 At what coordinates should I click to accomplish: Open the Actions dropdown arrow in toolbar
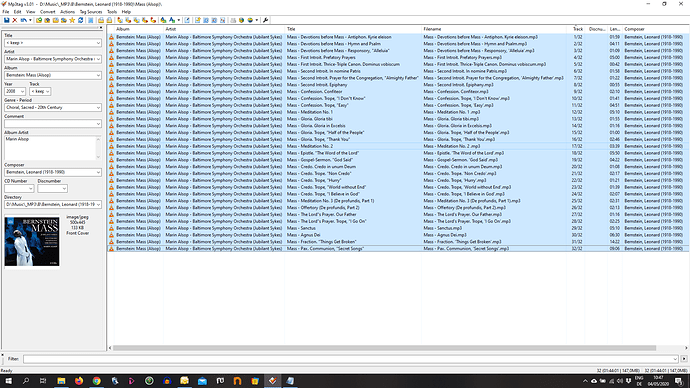pyautogui.click(x=178, y=20)
